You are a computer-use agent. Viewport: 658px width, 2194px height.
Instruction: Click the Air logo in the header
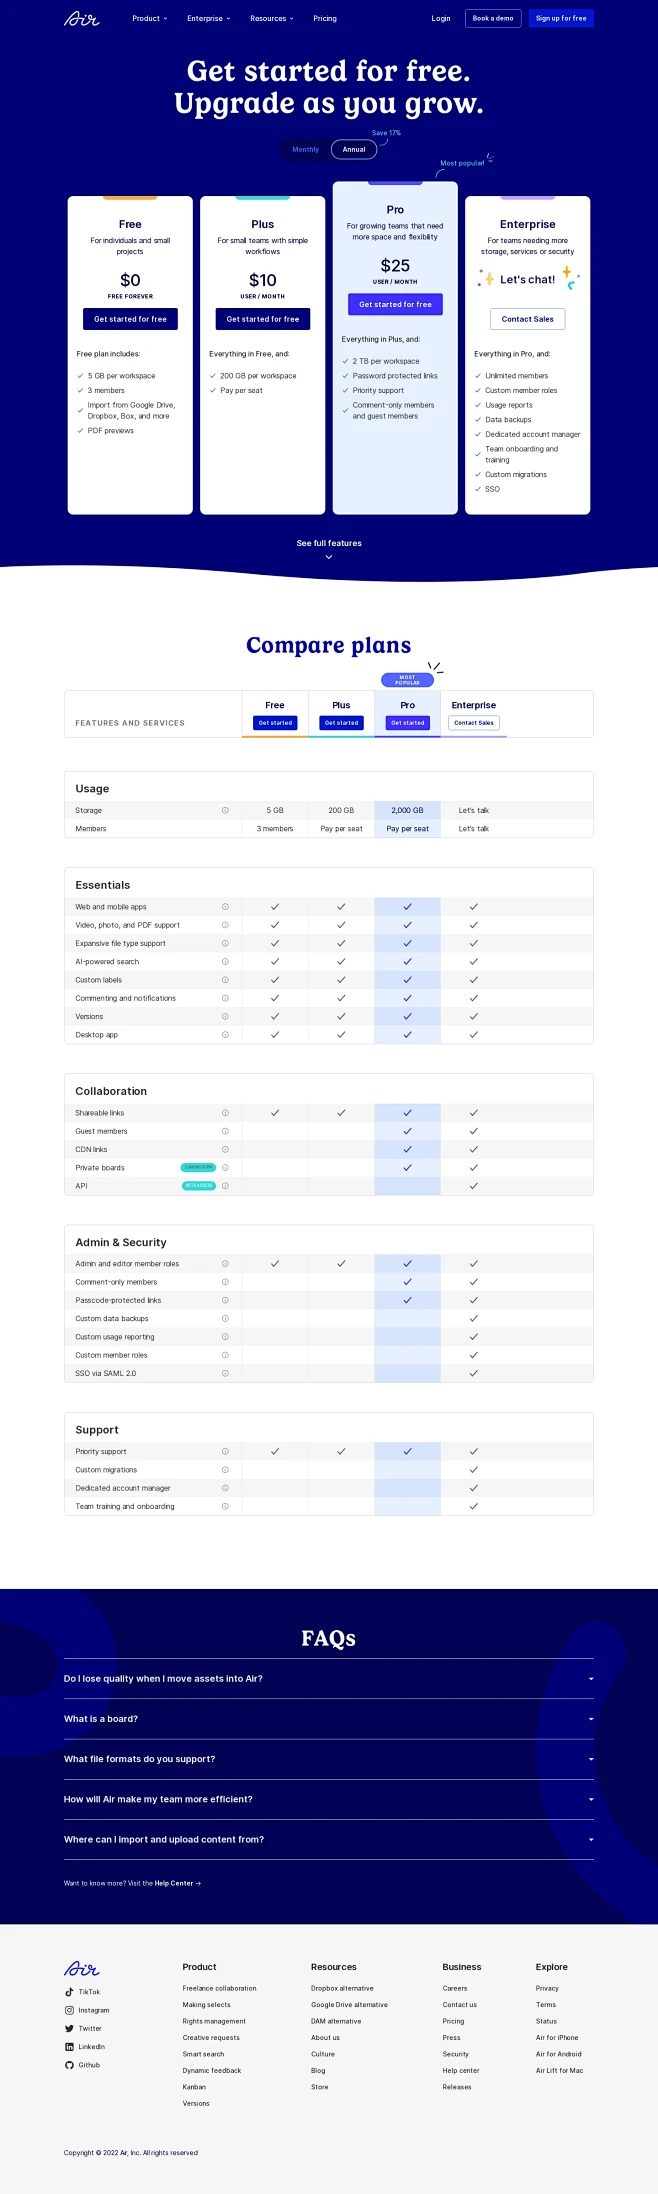(x=82, y=18)
